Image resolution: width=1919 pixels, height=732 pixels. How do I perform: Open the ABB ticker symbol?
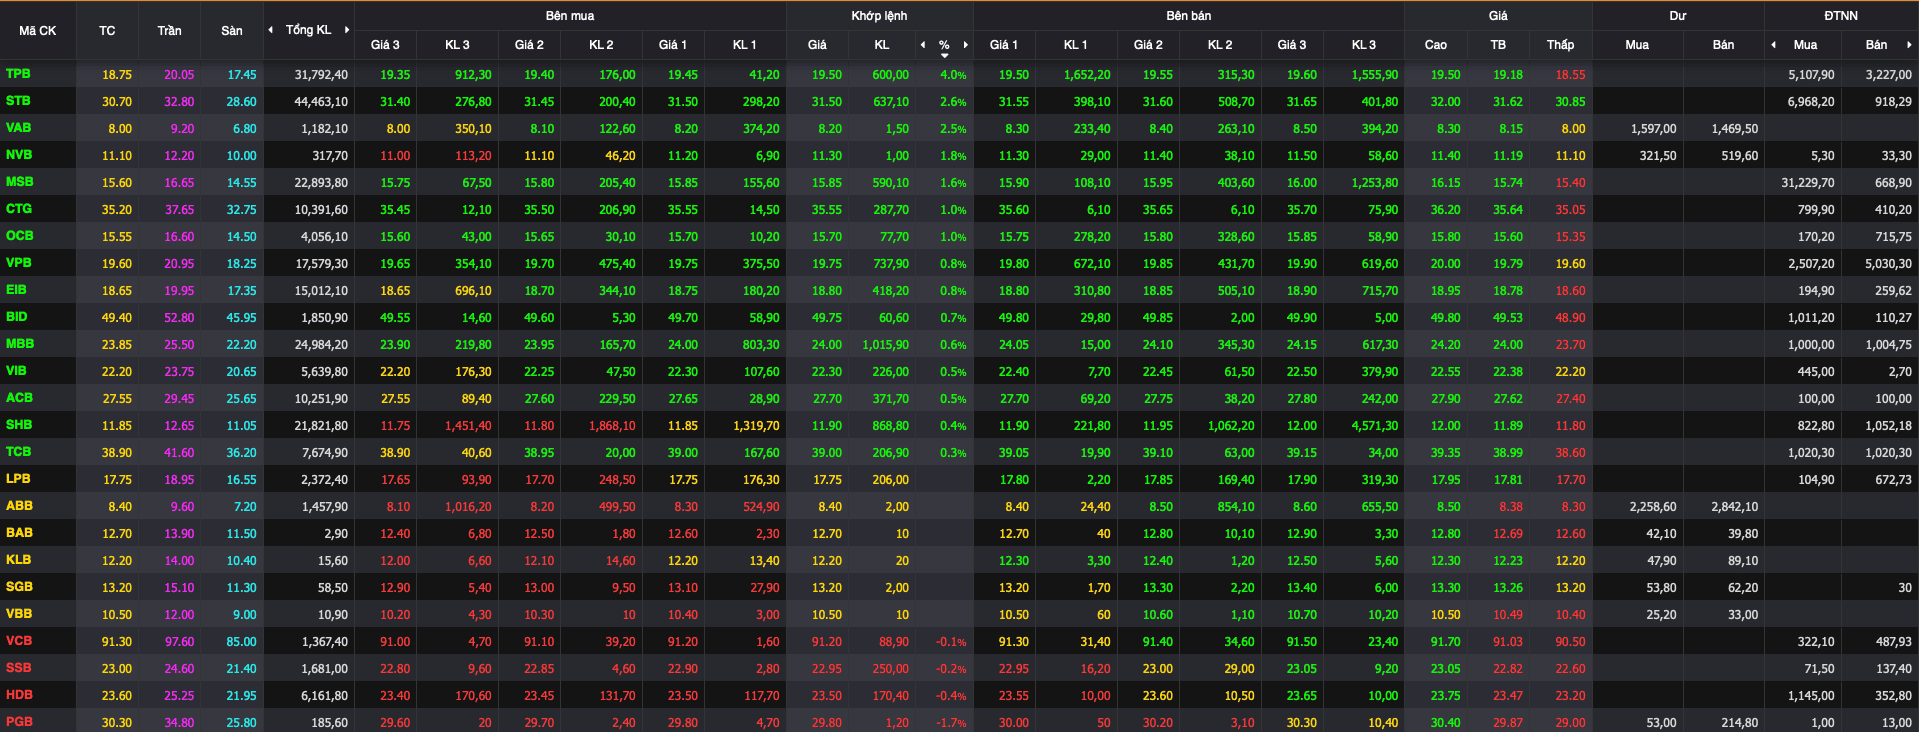click(19, 506)
